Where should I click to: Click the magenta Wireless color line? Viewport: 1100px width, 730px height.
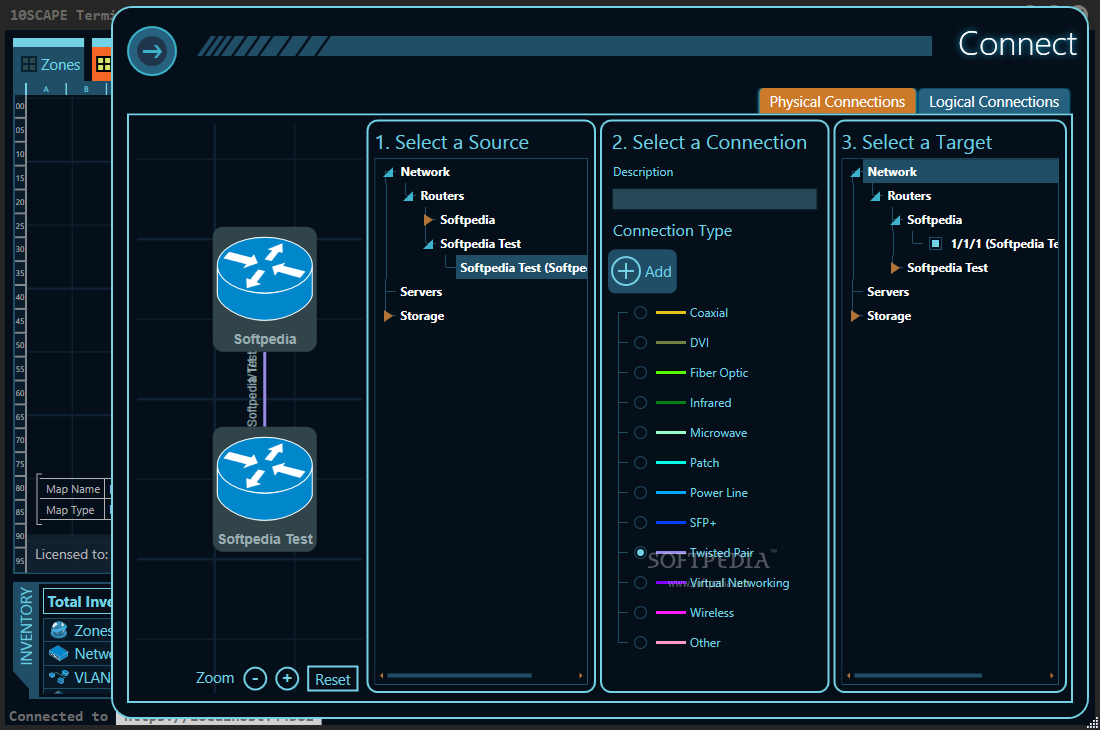(x=671, y=612)
